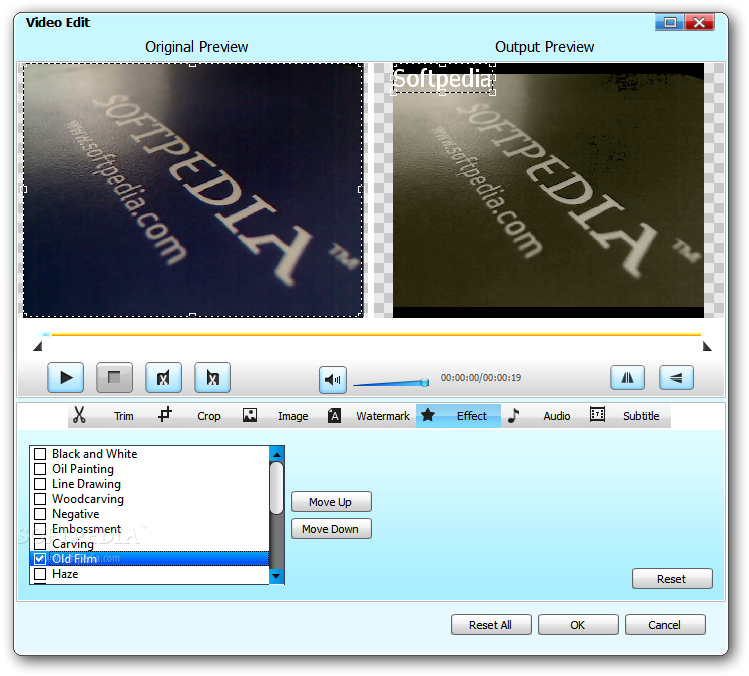Enable the Black and White effect
Image resolution: width=749 pixels, height=676 pixels.
[x=40, y=454]
